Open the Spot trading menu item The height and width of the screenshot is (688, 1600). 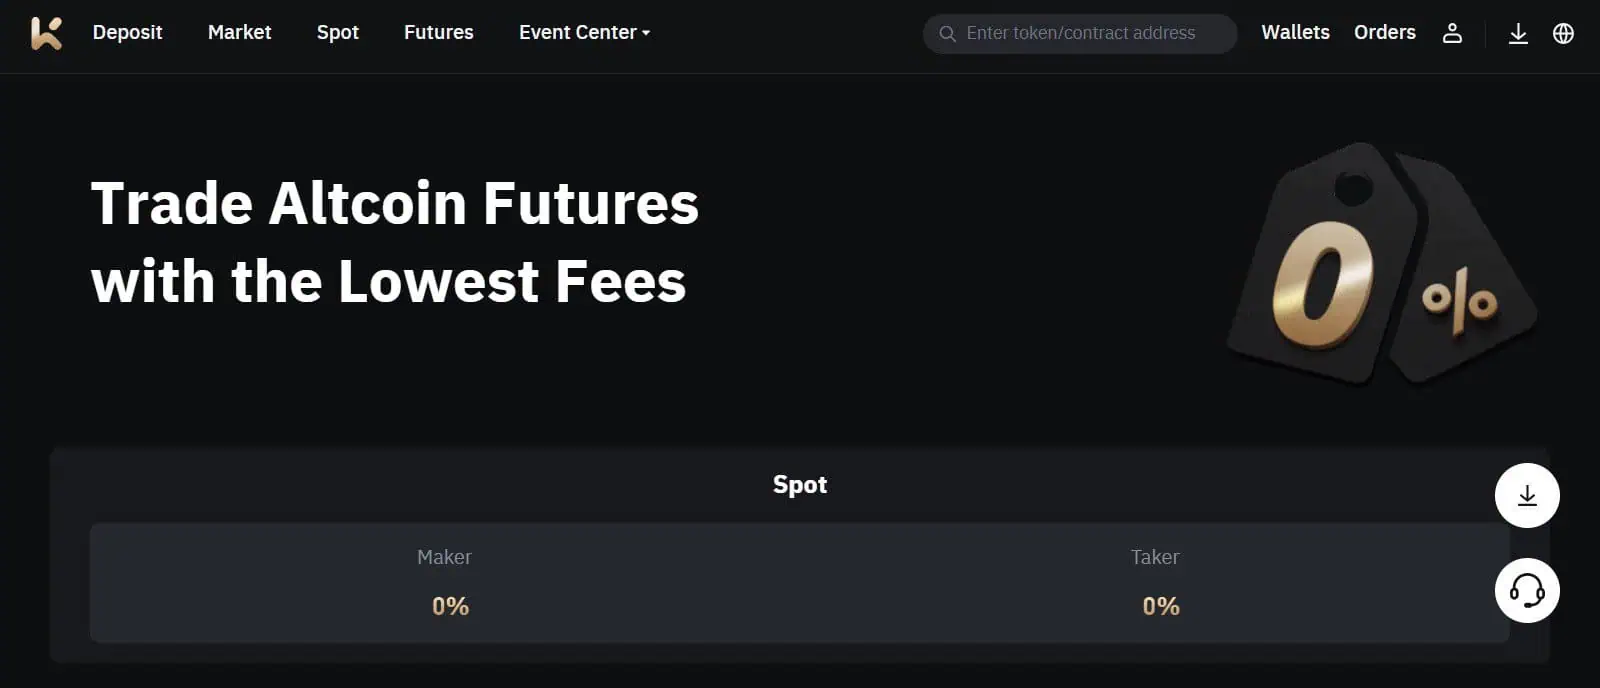[x=337, y=33]
